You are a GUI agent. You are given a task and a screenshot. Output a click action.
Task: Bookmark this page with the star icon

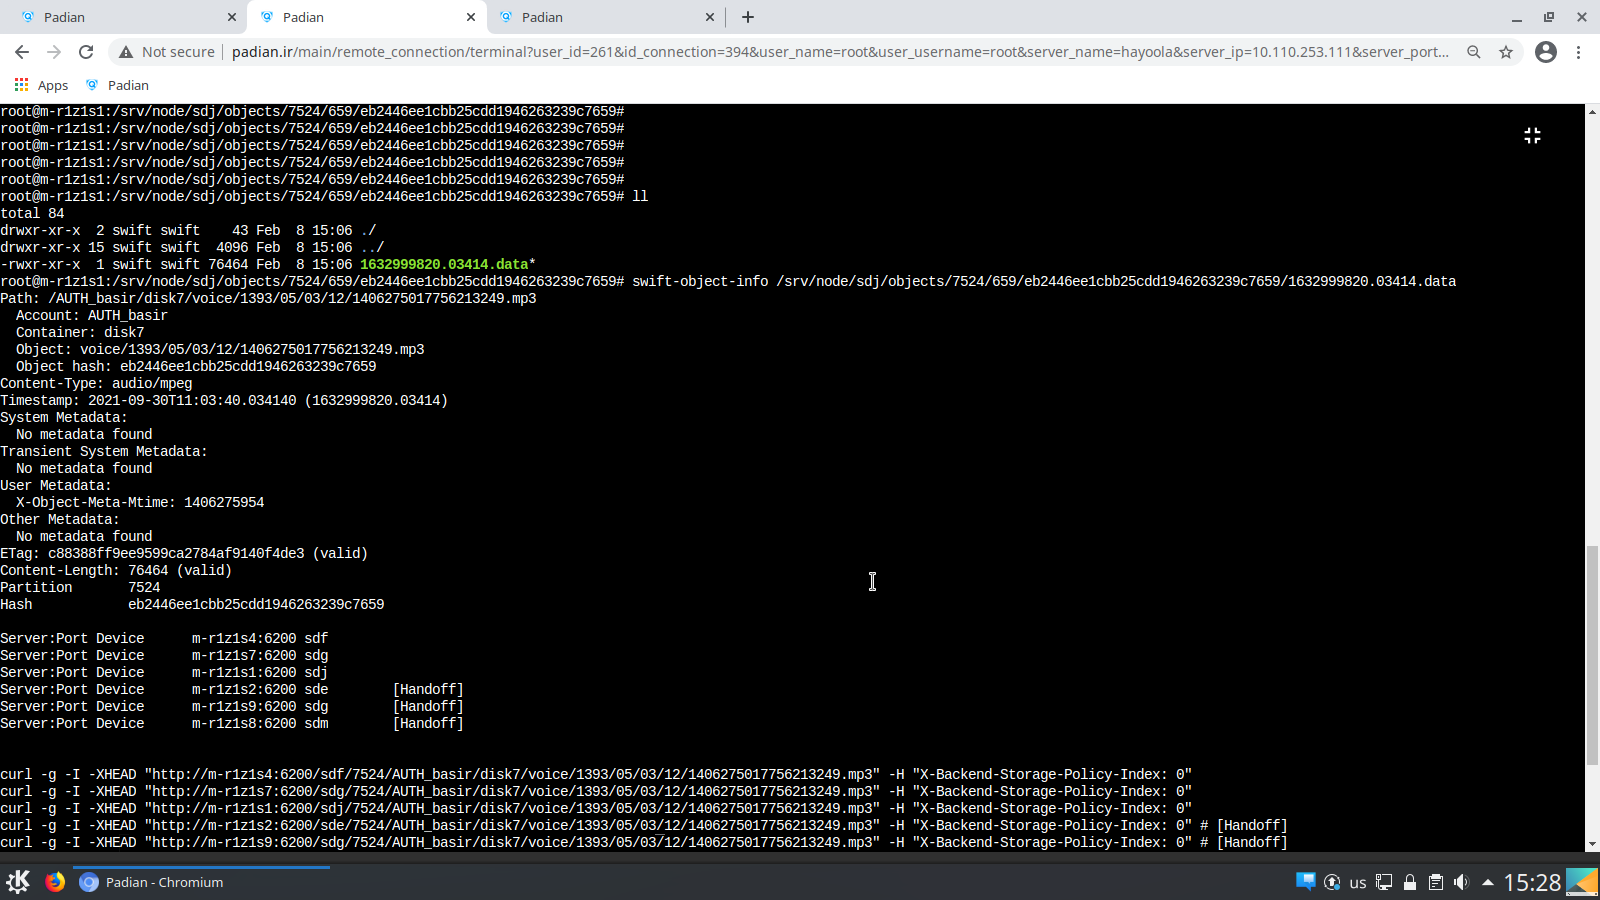point(1506,52)
